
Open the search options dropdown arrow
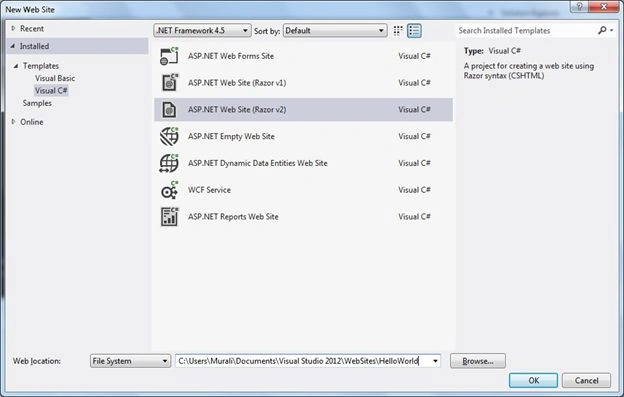point(612,30)
